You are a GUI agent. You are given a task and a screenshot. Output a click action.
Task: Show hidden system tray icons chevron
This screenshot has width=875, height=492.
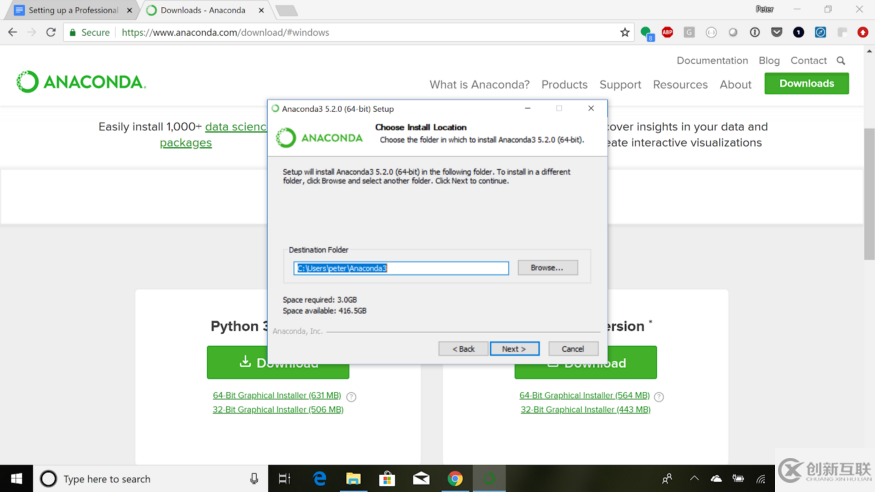click(x=694, y=479)
